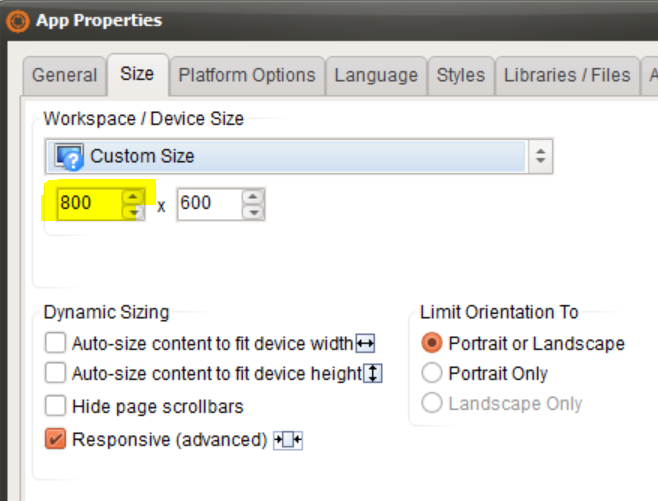Increase height 600 with up arrow

point(253,196)
